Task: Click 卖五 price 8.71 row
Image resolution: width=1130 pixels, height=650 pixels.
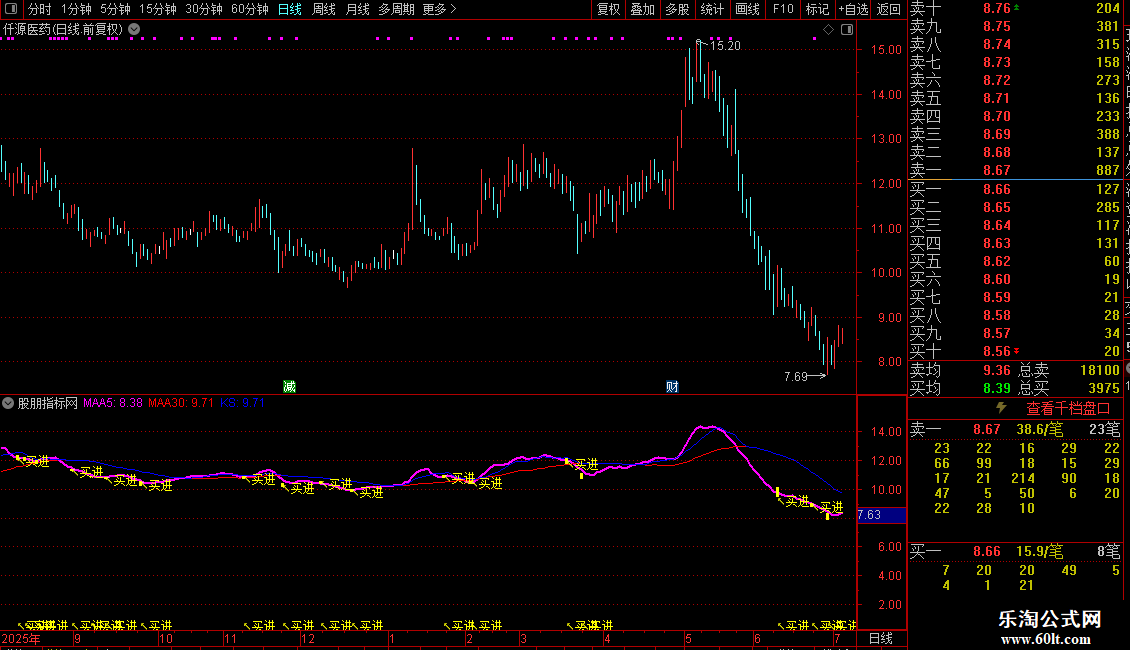Action: (x=1015, y=98)
